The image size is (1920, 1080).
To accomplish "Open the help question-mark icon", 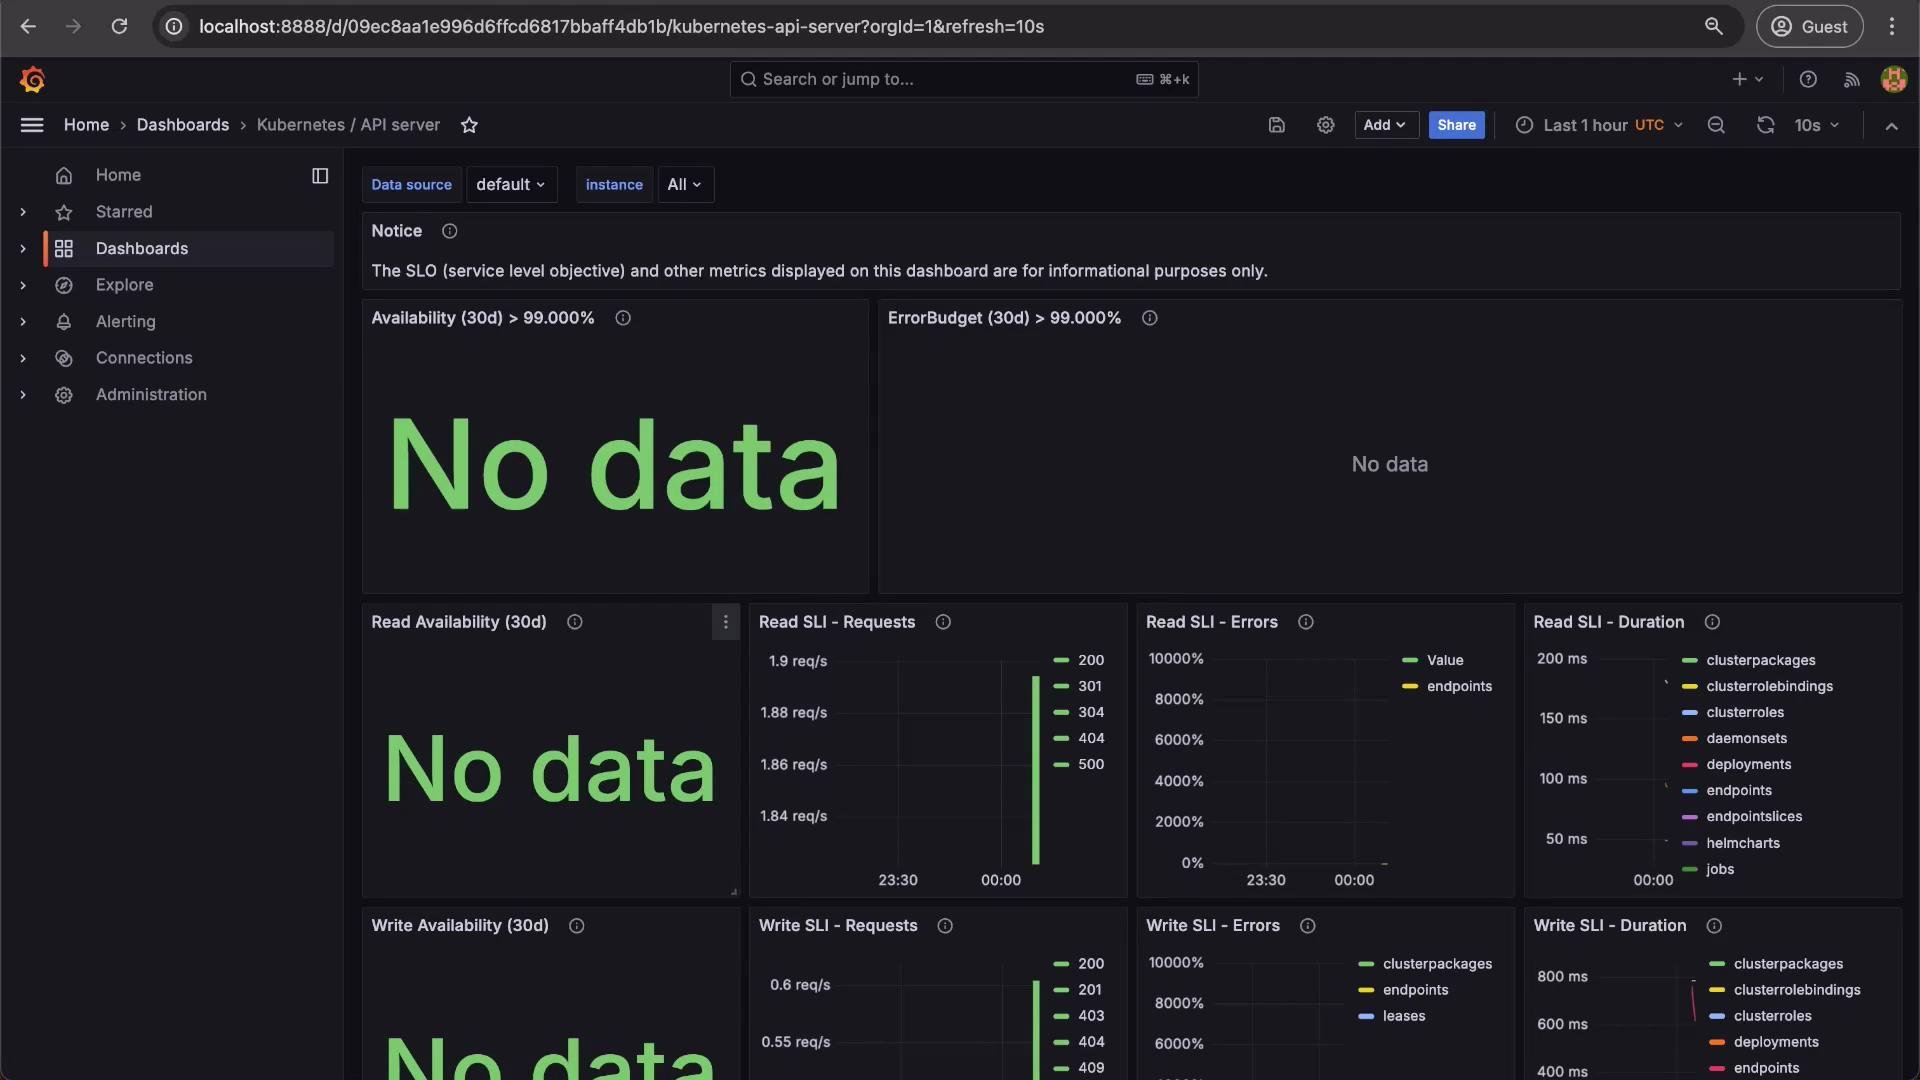I will tap(1808, 79).
